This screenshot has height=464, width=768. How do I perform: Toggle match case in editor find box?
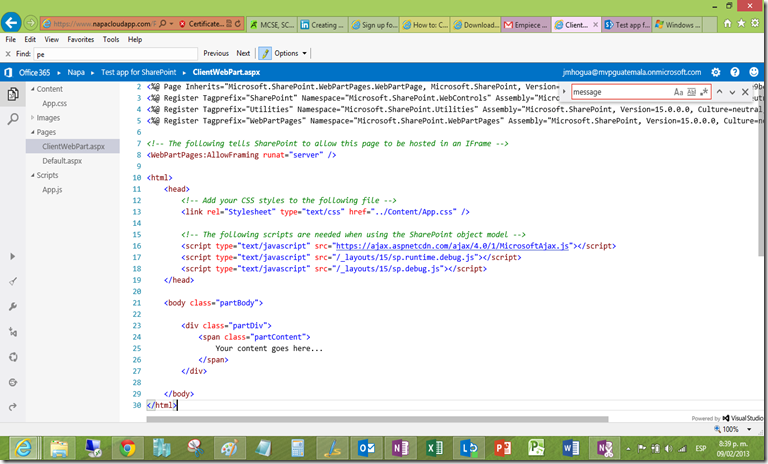[678, 92]
